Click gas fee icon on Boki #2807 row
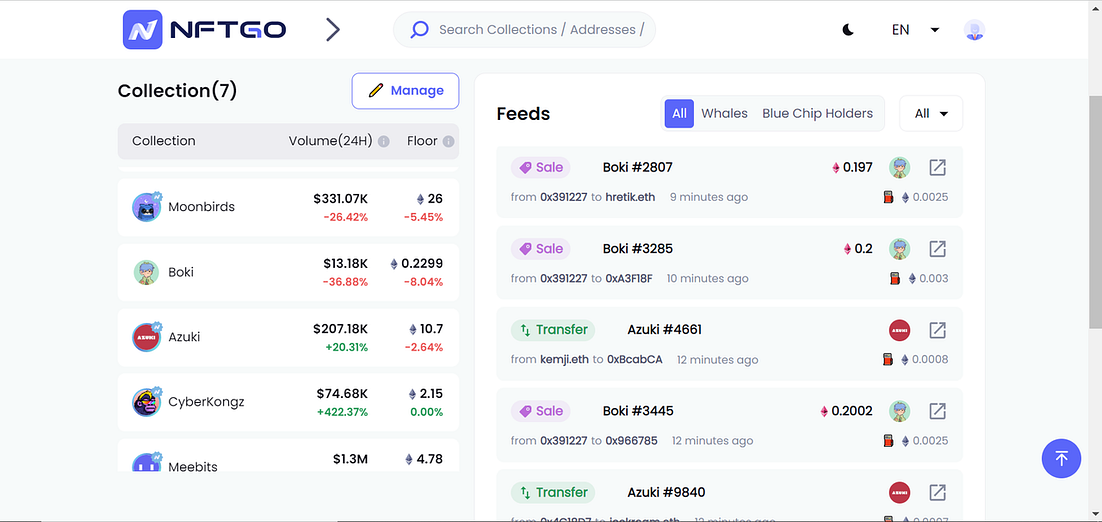The width and height of the screenshot is (1102, 522). 888,197
